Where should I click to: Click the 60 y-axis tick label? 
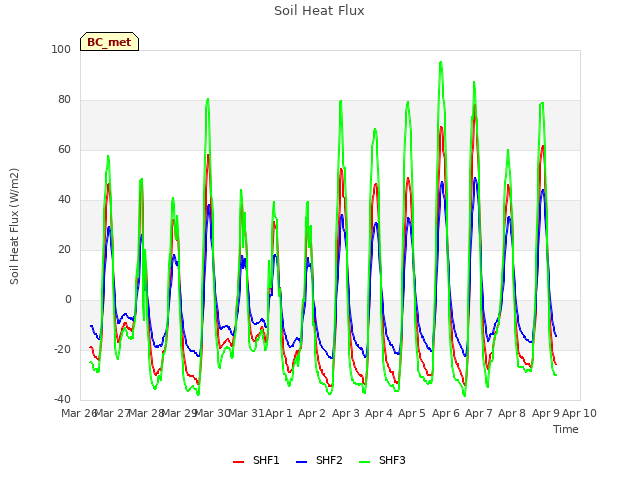click(x=64, y=149)
